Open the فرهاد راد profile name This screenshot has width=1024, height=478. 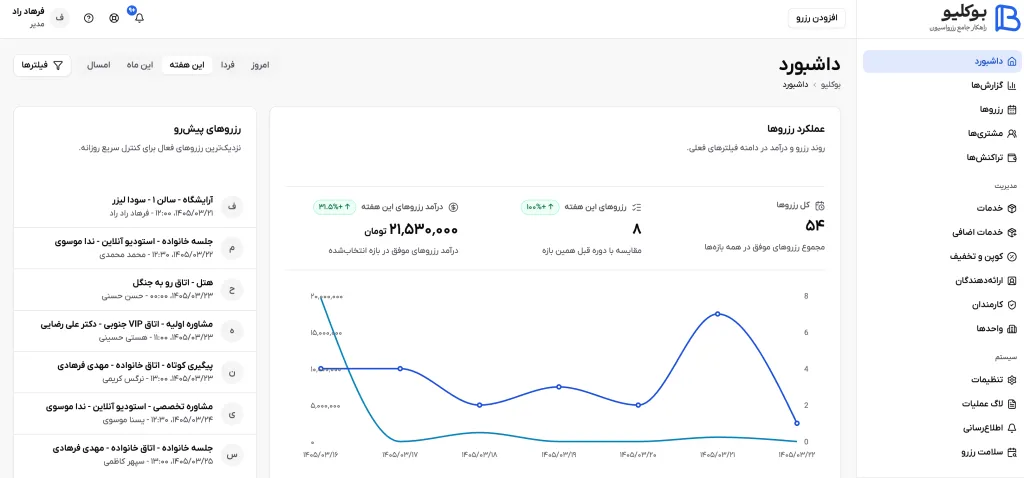click(28, 13)
